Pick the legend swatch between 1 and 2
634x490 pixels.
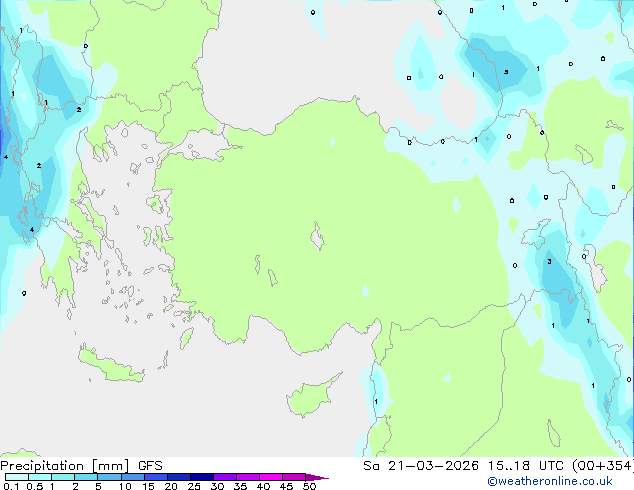coord(63,477)
